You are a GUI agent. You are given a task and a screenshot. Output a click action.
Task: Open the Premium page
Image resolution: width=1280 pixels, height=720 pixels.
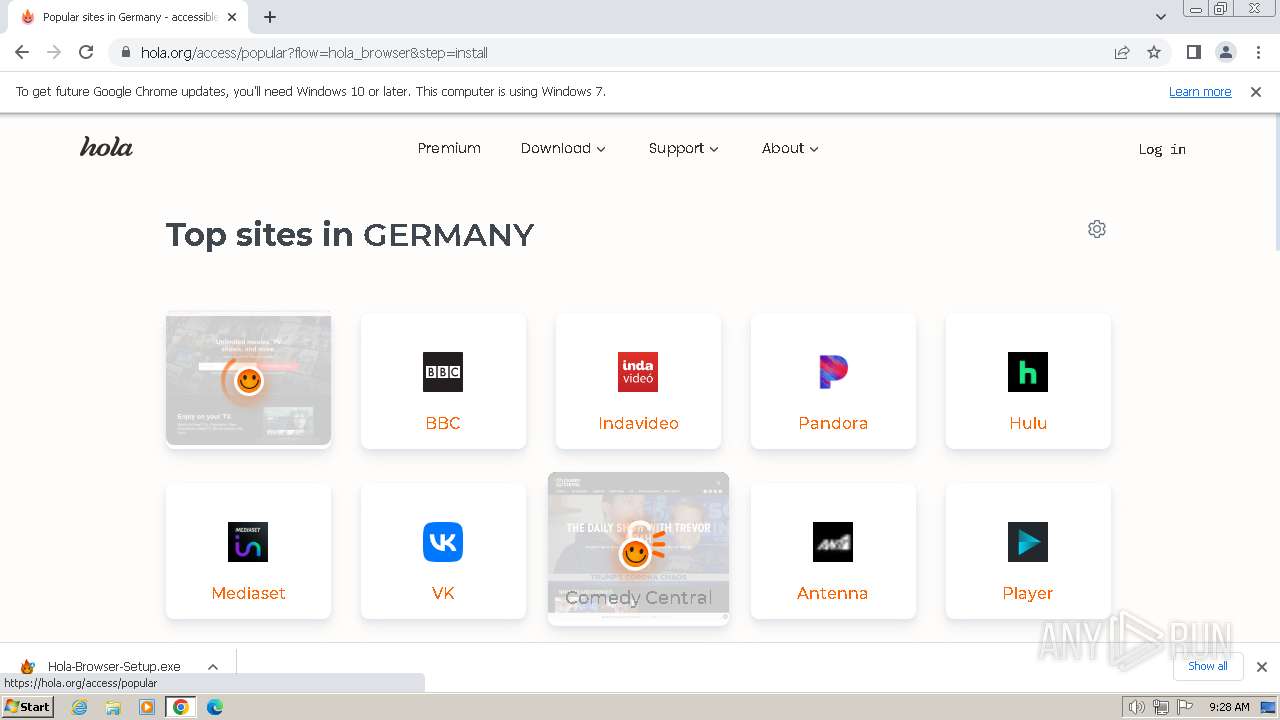449,148
